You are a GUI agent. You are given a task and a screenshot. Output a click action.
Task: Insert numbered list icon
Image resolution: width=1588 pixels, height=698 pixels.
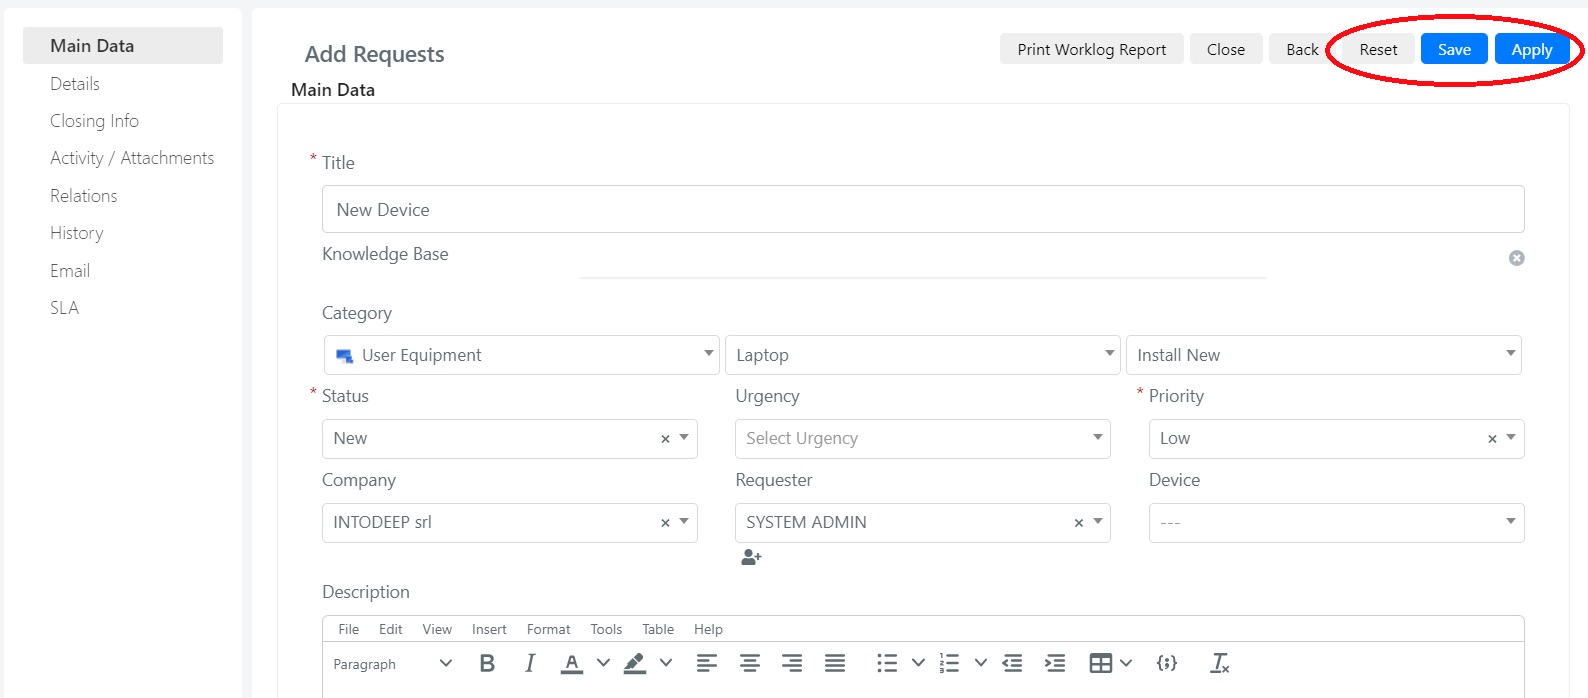tap(950, 663)
